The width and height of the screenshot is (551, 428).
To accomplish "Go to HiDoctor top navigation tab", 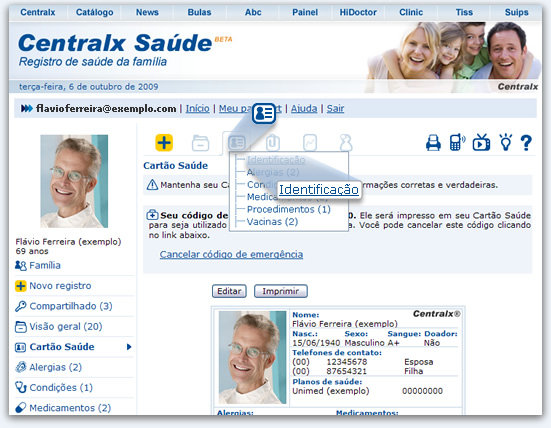I will point(358,12).
